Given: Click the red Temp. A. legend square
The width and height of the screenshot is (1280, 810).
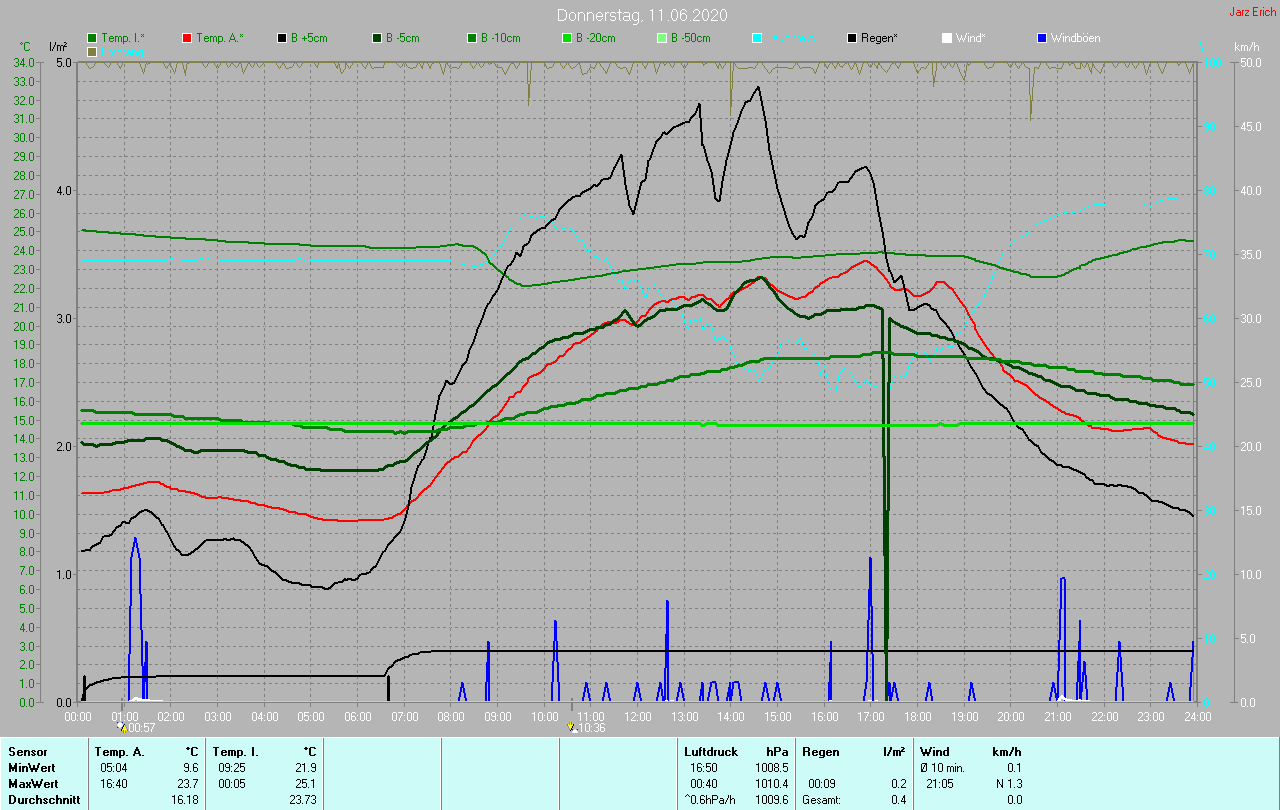Looking at the screenshot, I should pyautogui.click(x=187, y=38).
